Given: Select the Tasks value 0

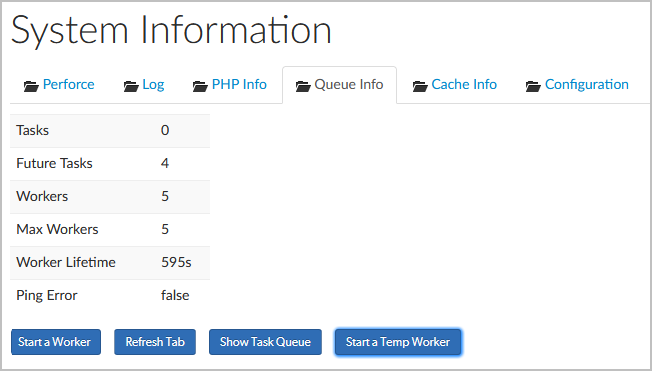Looking at the screenshot, I should tap(165, 131).
